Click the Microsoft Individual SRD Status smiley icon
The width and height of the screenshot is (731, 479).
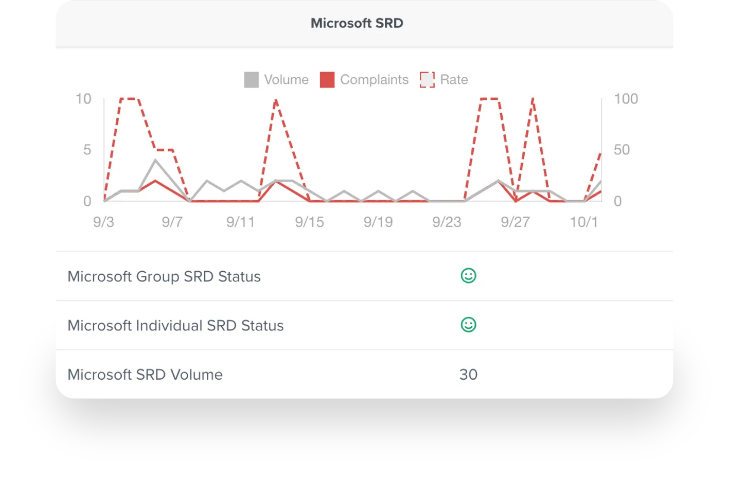(x=469, y=325)
